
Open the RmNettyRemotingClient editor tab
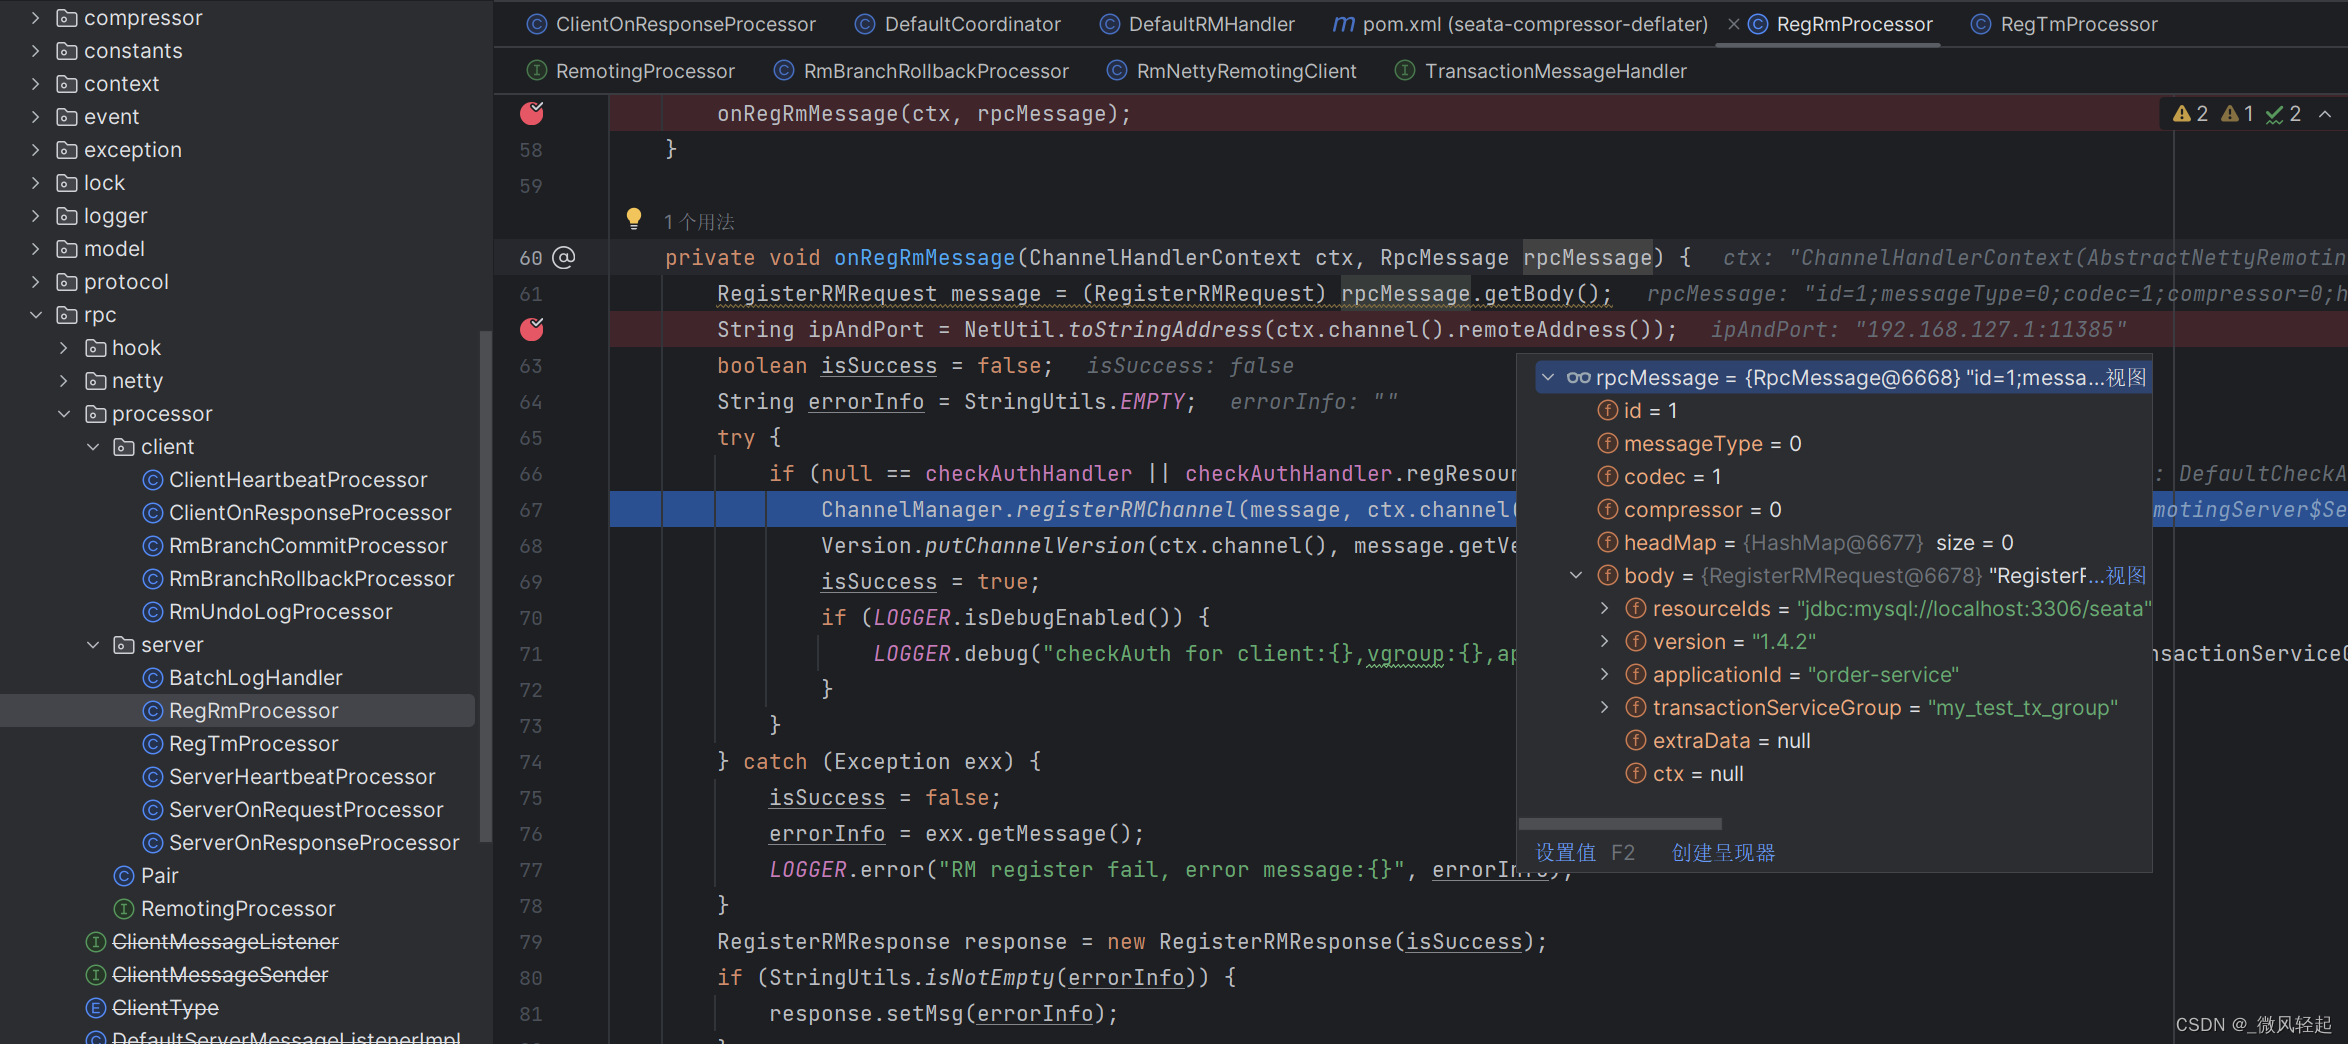tap(1232, 71)
